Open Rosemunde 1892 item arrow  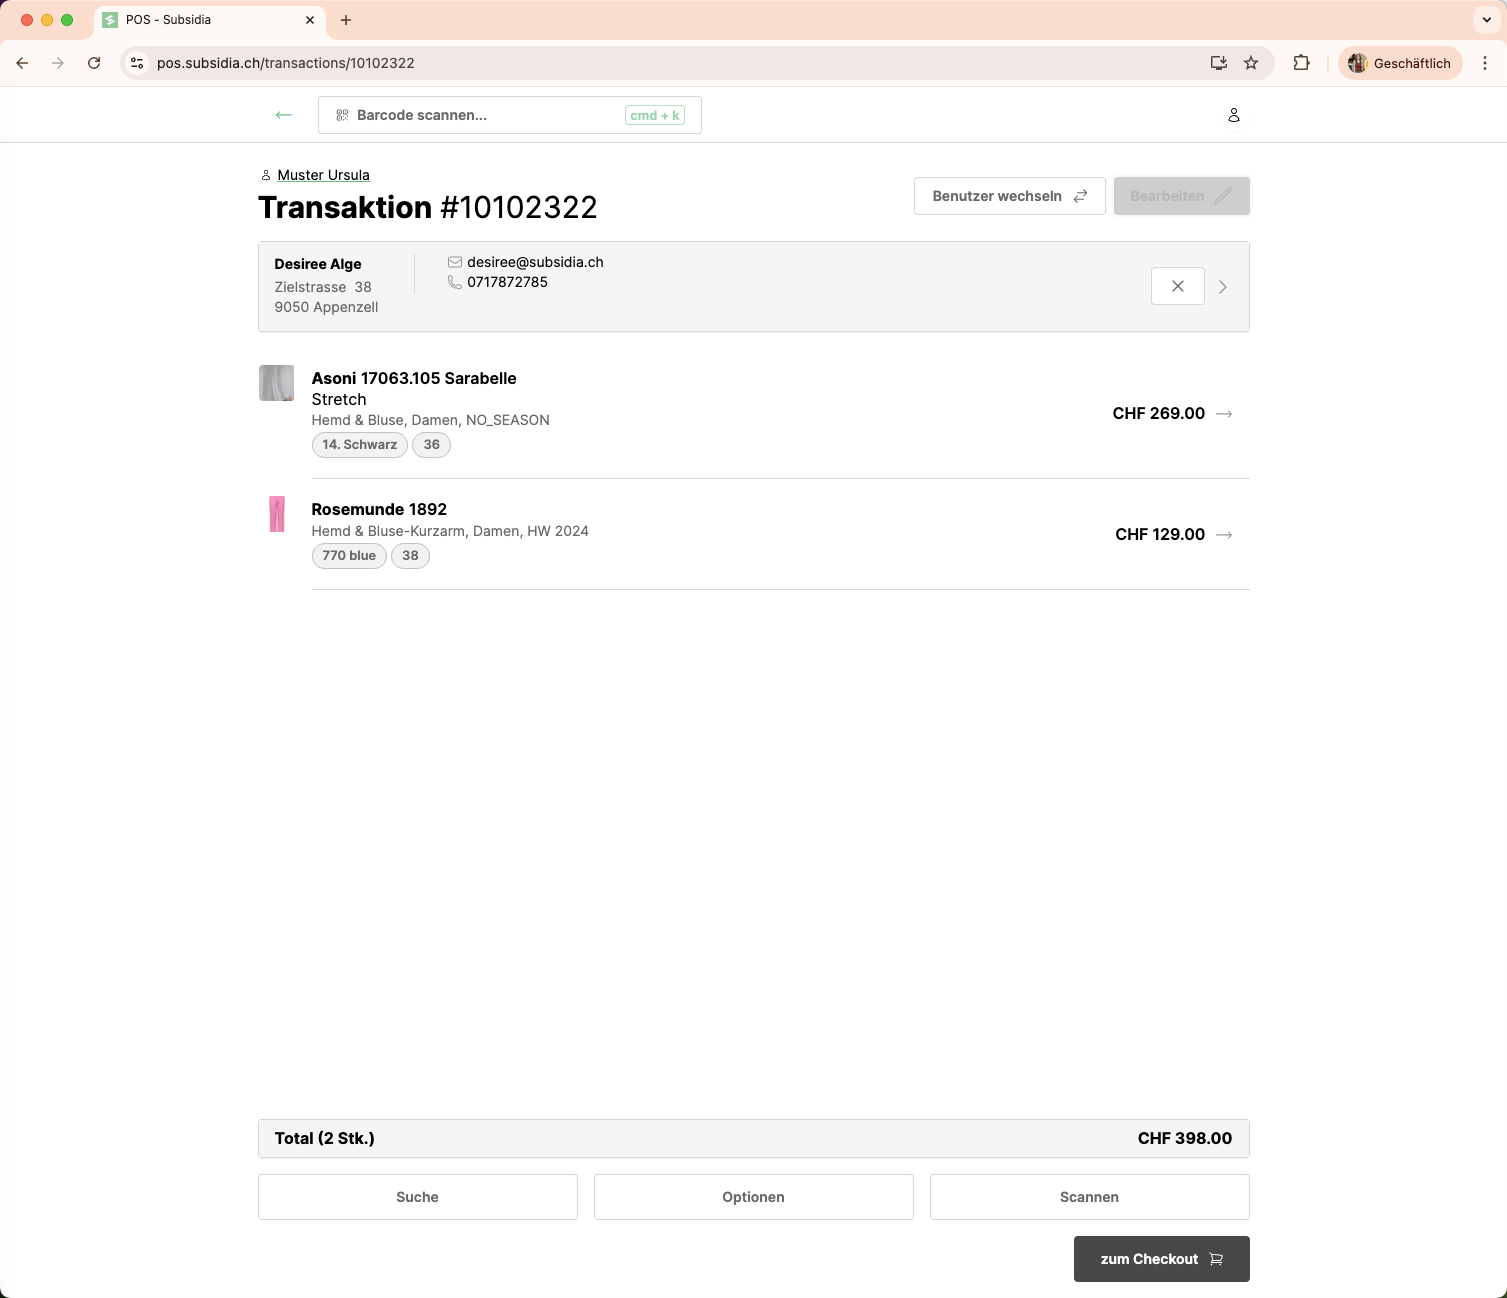[x=1224, y=535]
